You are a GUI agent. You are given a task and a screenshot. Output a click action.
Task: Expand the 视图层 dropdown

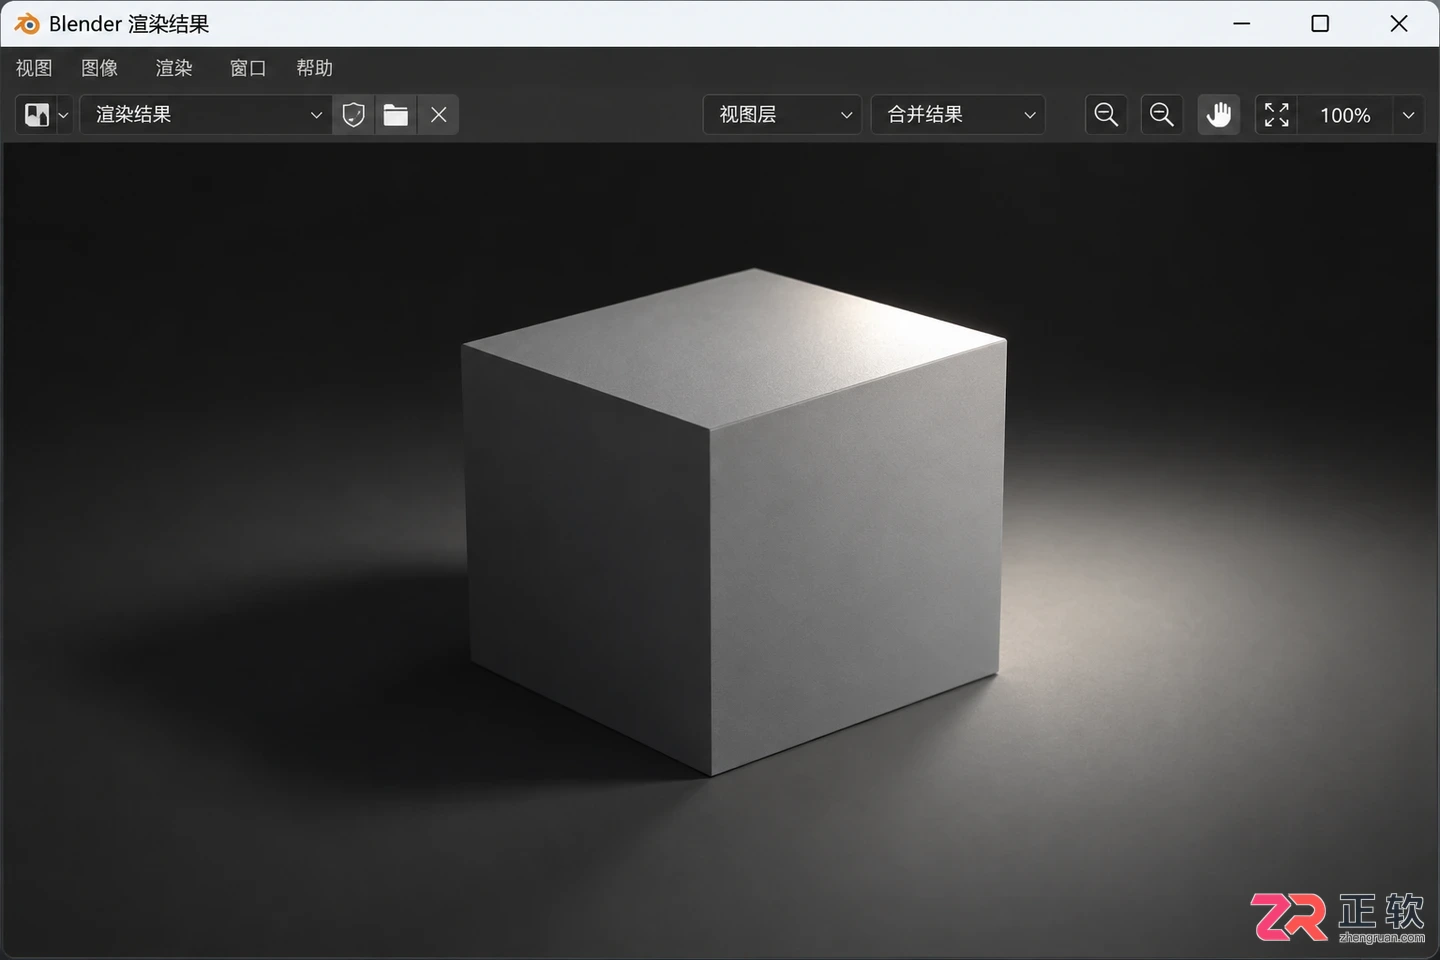coord(782,115)
